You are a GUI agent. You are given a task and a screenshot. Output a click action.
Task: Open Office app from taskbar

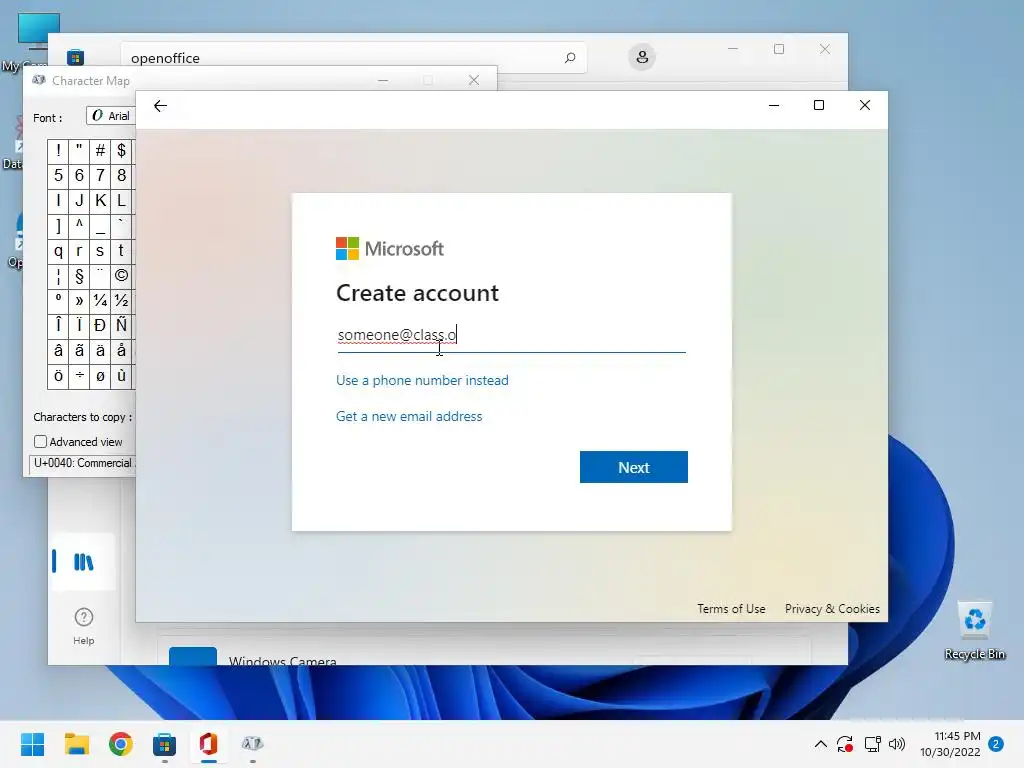coord(208,744)
